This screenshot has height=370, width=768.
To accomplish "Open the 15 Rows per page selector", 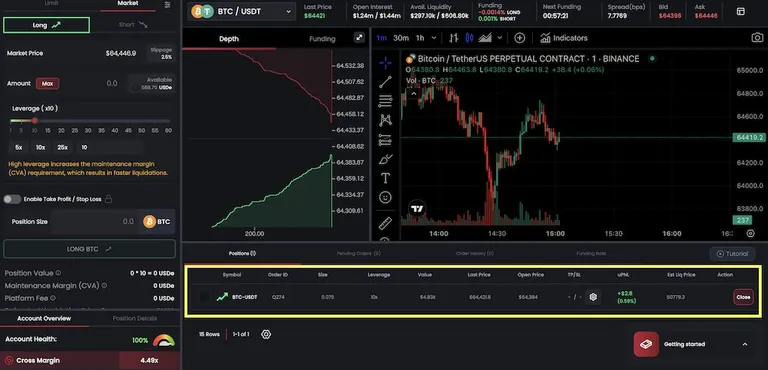I will click(209, 334).
